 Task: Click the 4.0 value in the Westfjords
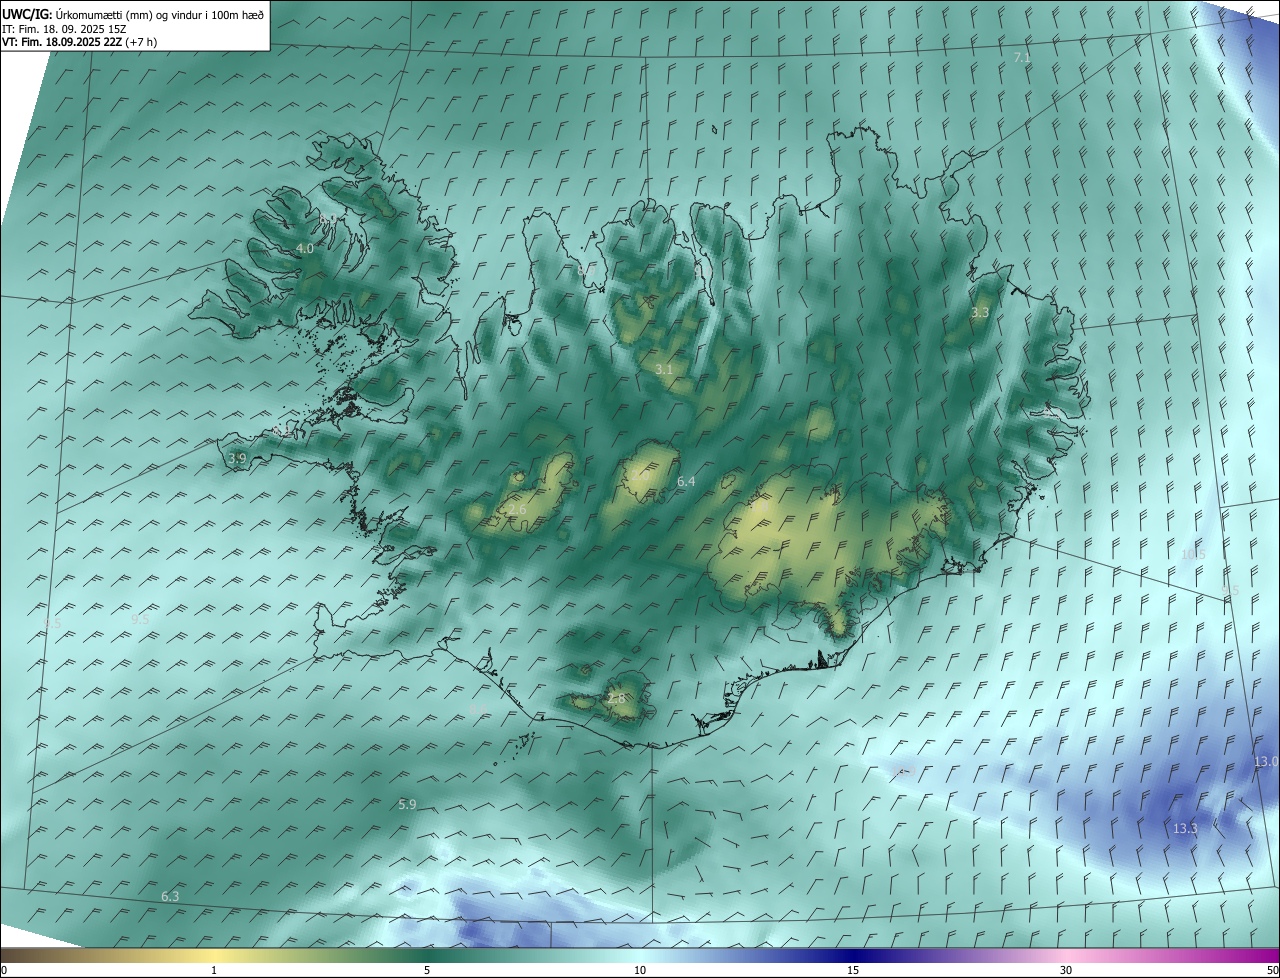[x=305, y=248]
